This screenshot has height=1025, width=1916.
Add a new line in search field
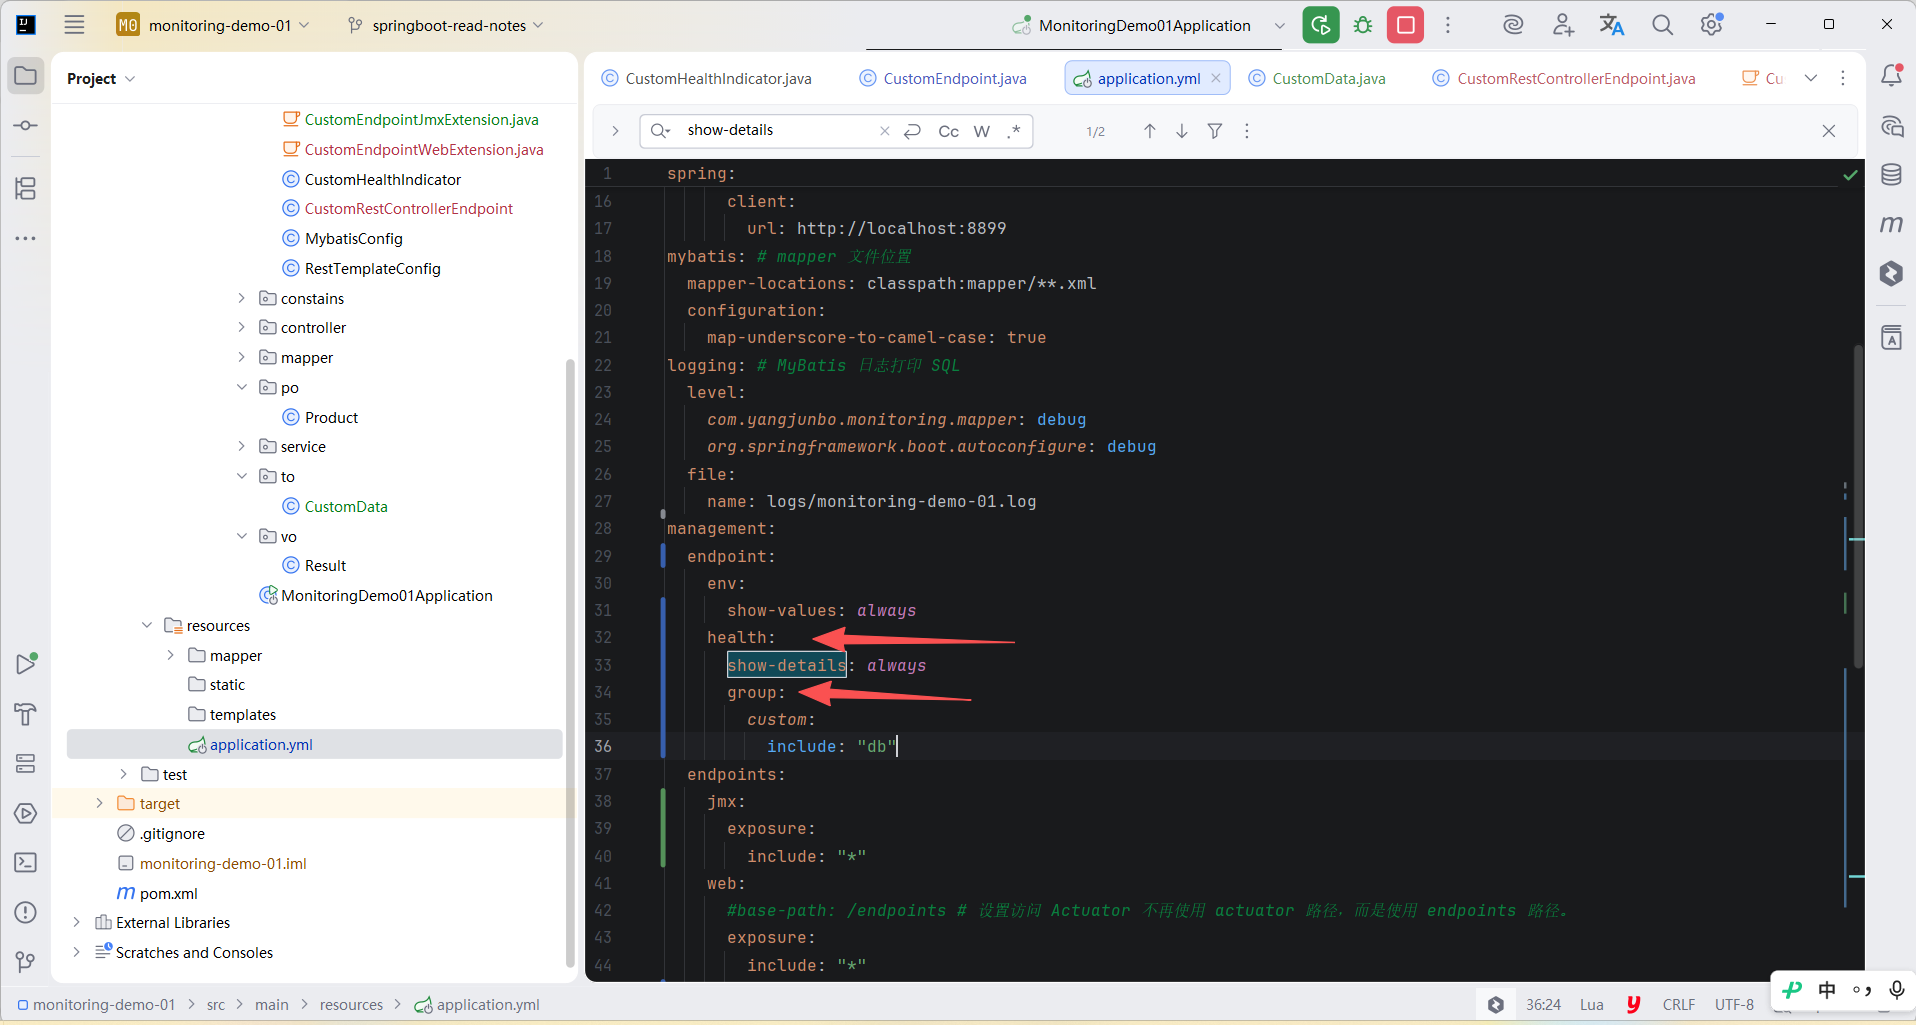912,131
